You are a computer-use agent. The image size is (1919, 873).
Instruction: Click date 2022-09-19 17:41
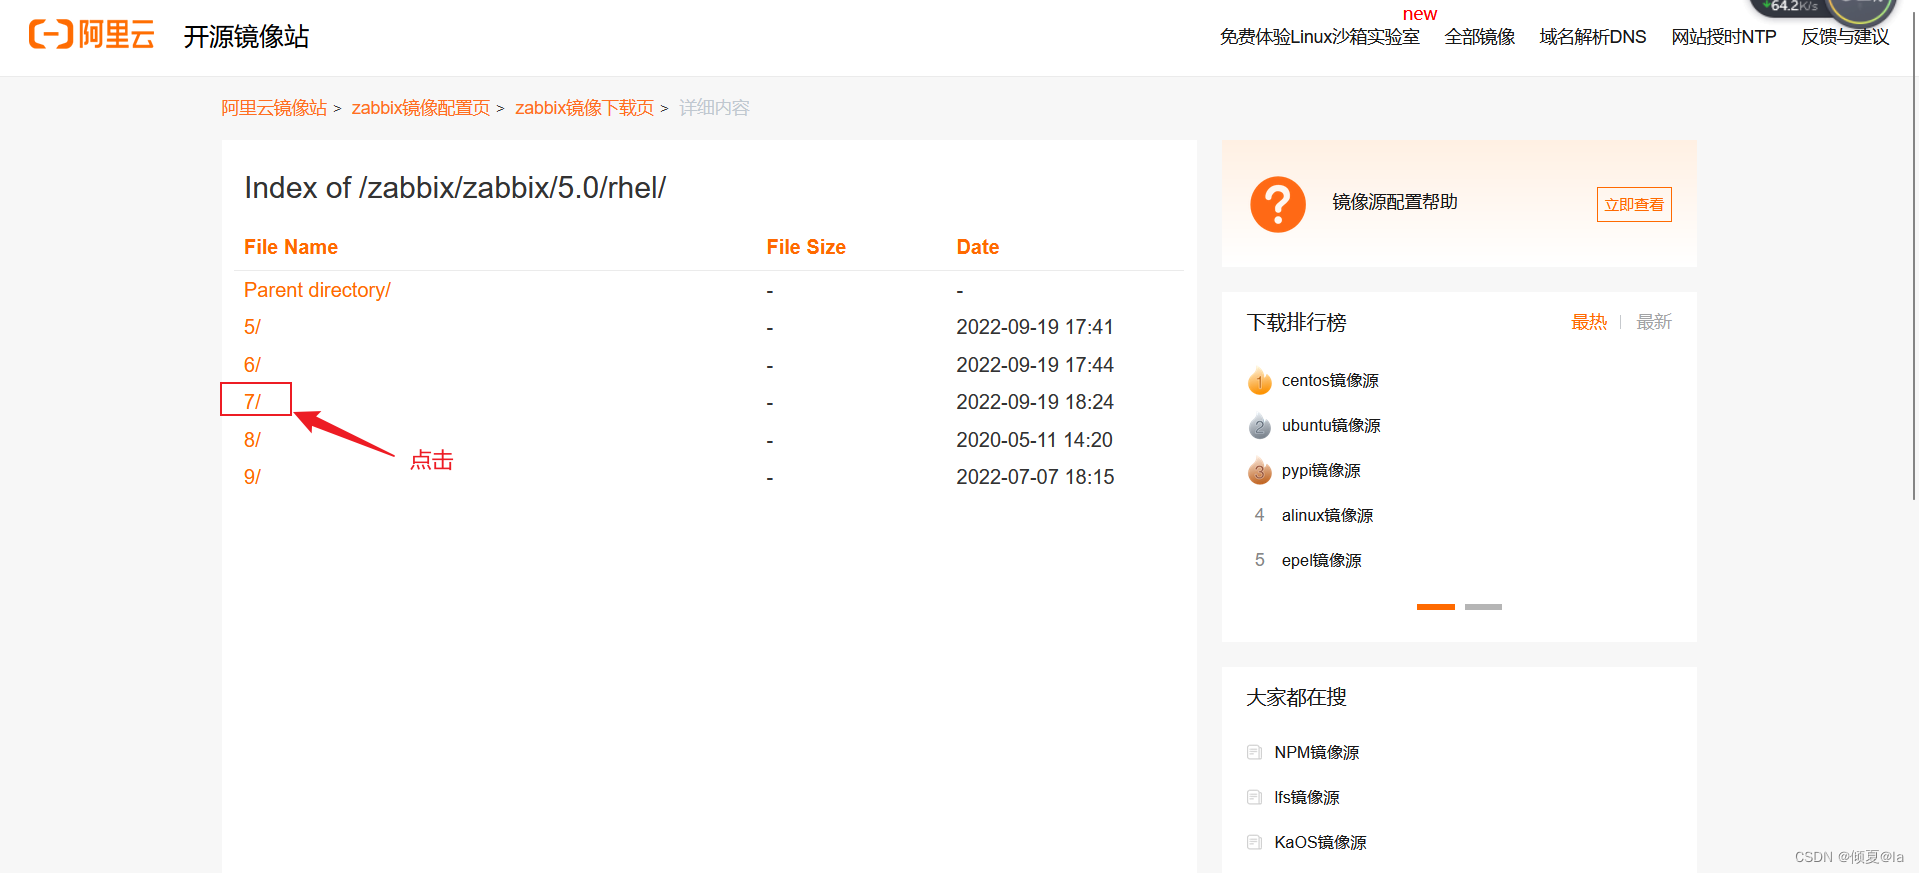click(x=1035, y=327)
